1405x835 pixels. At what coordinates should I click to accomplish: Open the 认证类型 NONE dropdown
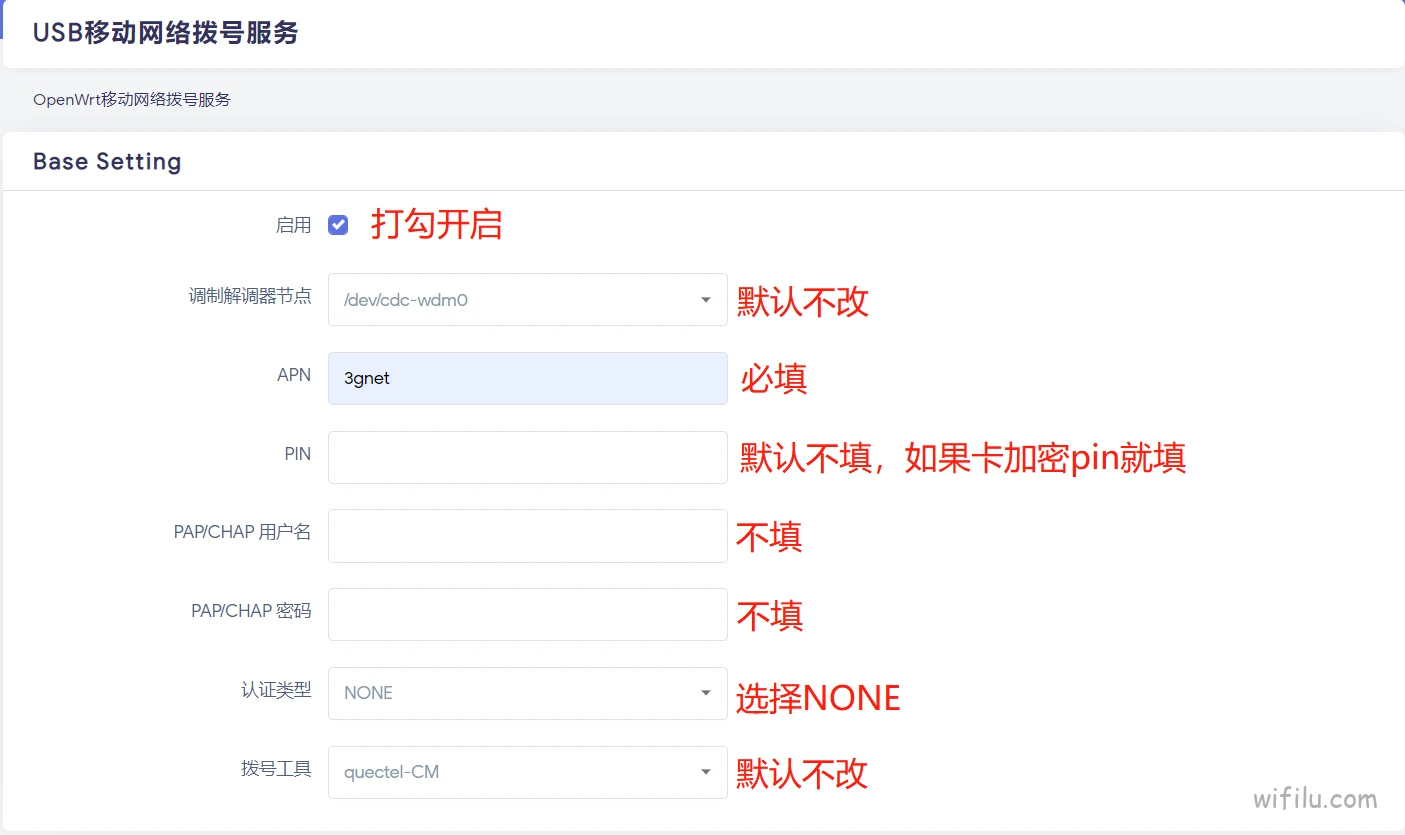(527, 693)
